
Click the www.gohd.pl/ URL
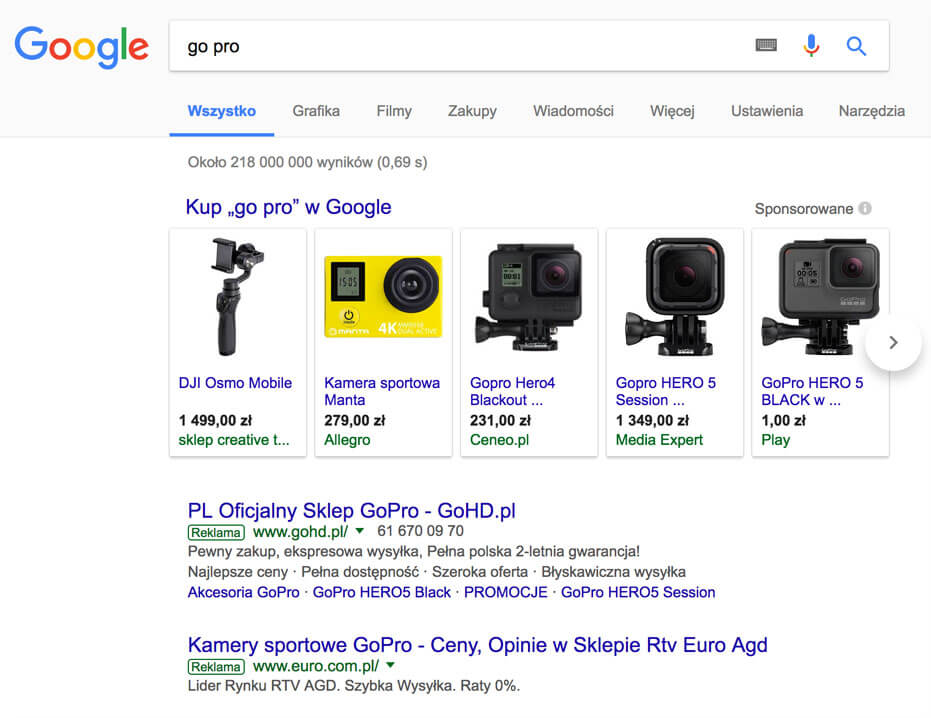click(x=300, y=532)
